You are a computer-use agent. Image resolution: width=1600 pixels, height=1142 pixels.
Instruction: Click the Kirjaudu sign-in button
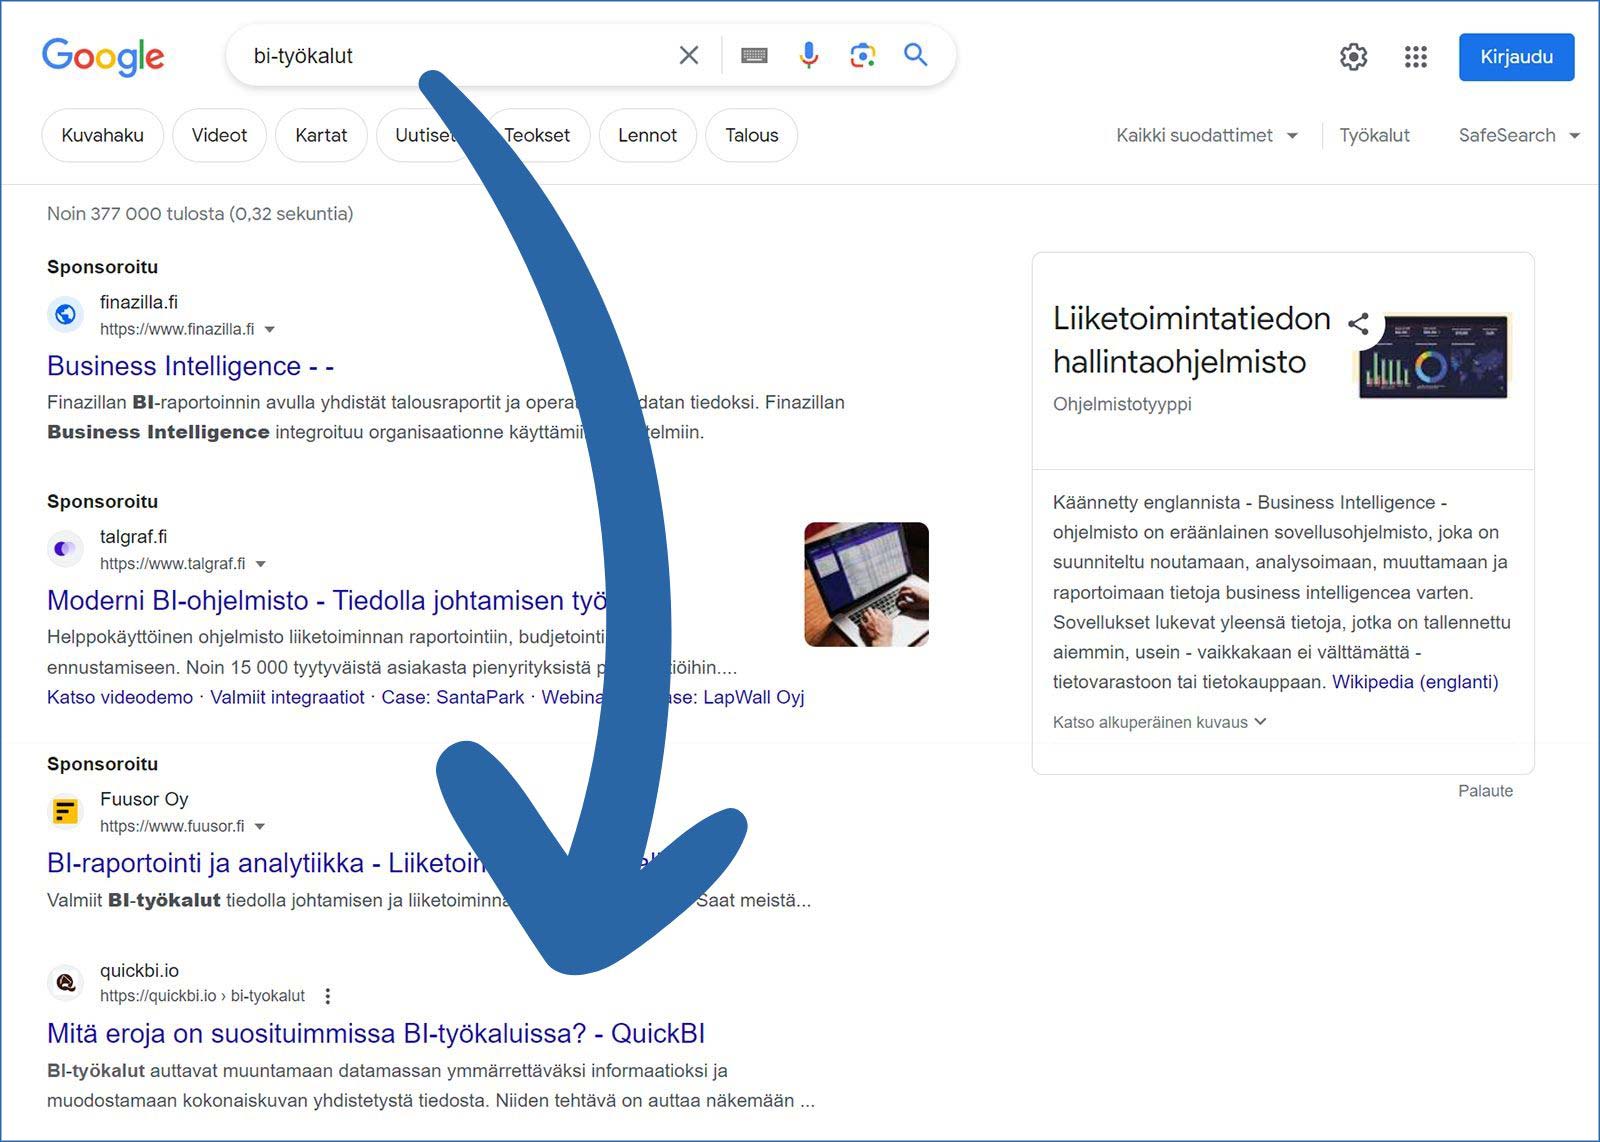pyautogui.click(x=1516, y=57)
